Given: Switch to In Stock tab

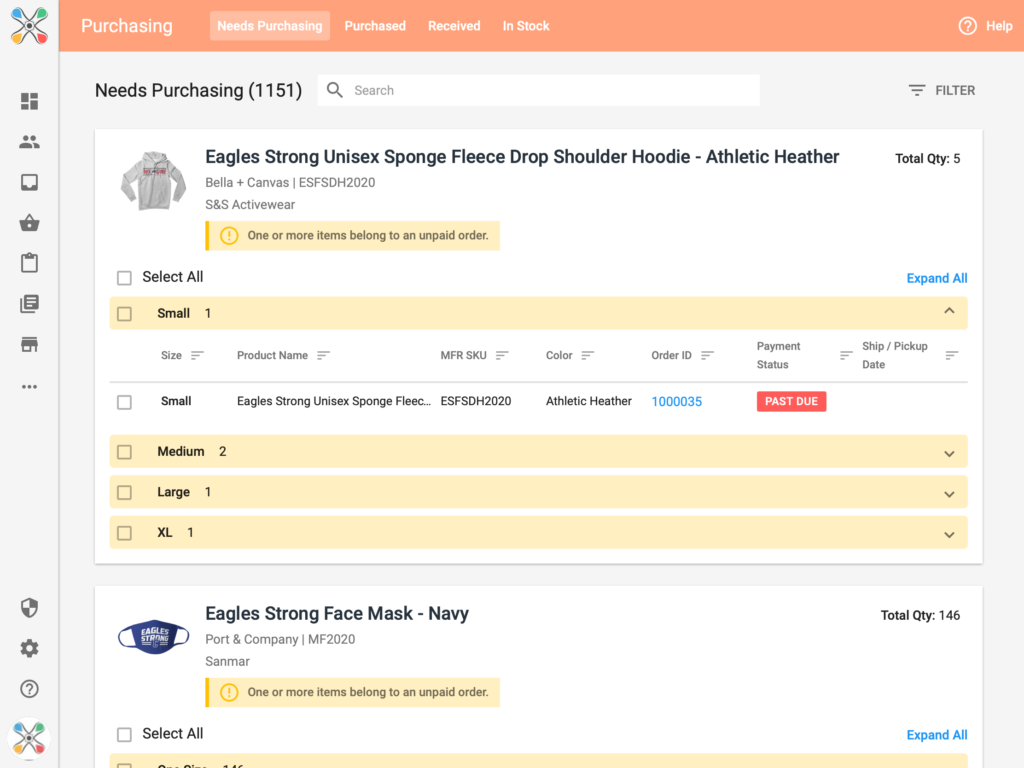Looking at the screenshot, I should [x=526, y=26].
